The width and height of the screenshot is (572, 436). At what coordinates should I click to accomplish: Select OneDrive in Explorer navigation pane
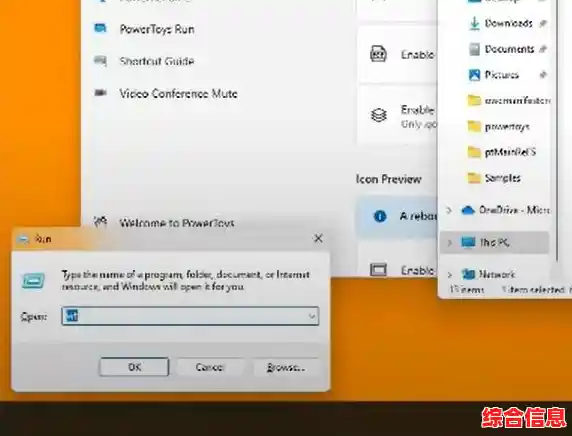[514, 210]
